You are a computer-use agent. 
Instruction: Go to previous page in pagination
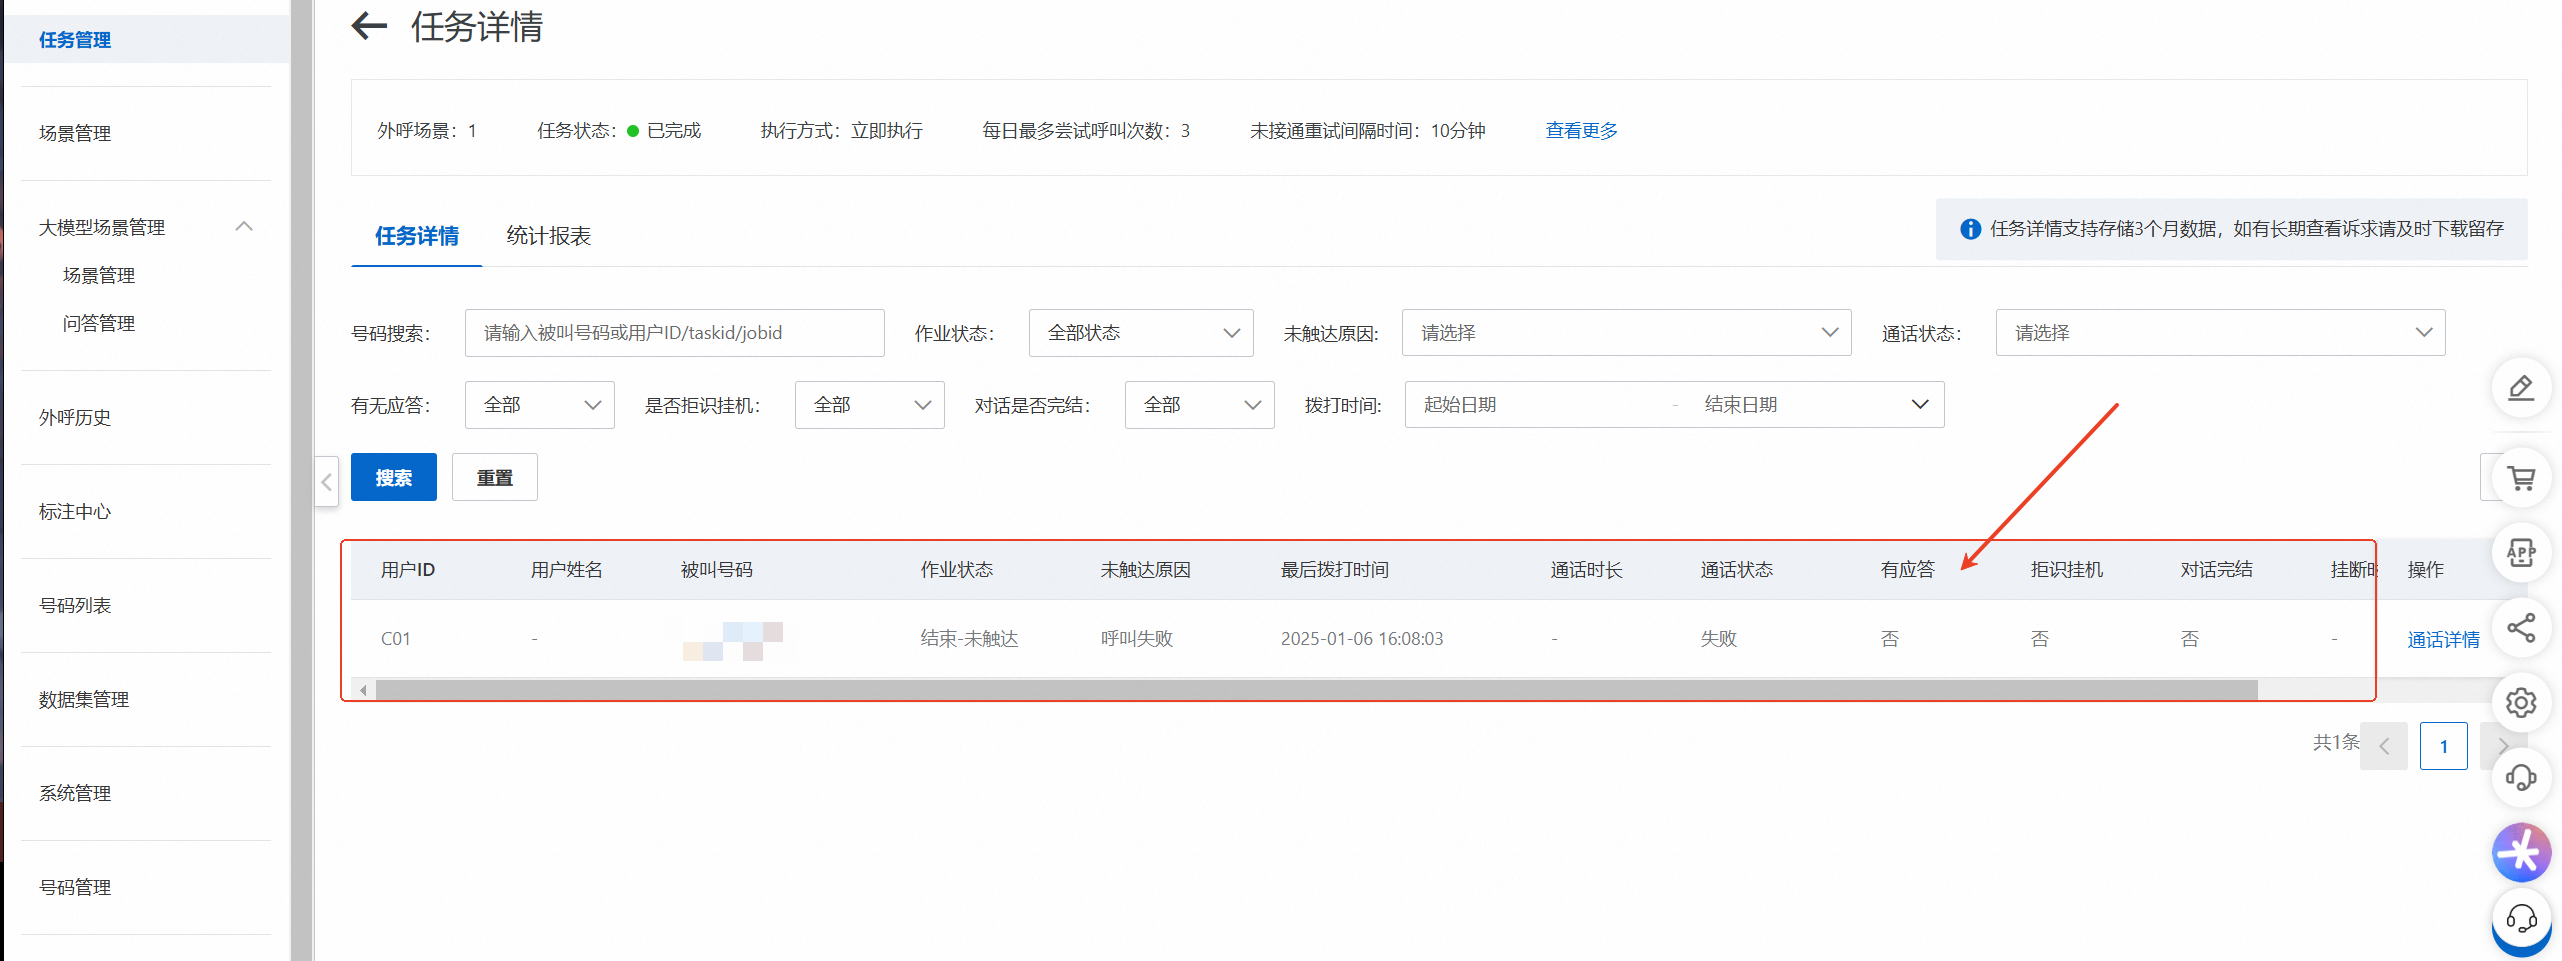point(2384,746)
